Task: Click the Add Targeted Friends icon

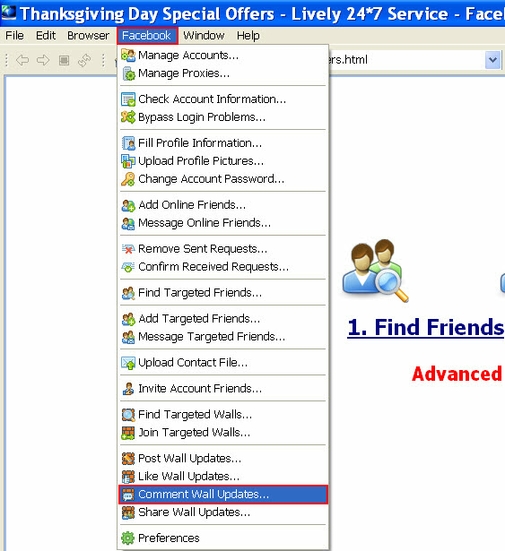Action: pos(128,319)
